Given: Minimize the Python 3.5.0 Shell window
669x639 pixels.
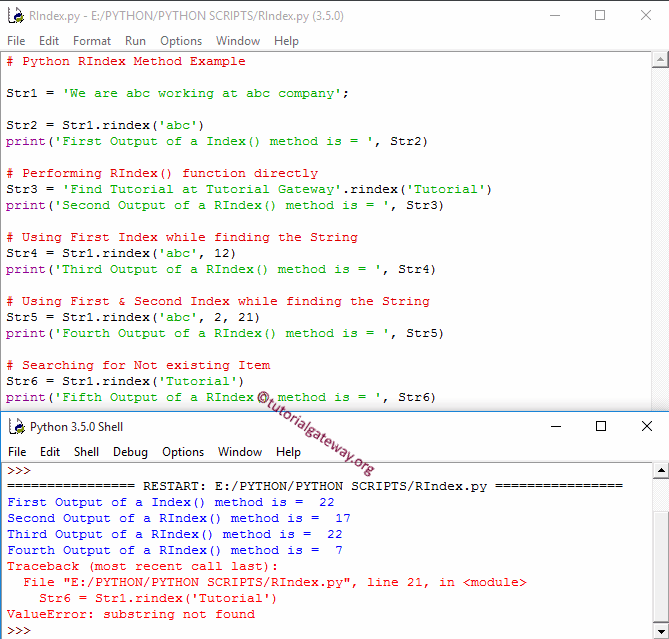Looking at the screenshot, I should [x=556, y=426].
